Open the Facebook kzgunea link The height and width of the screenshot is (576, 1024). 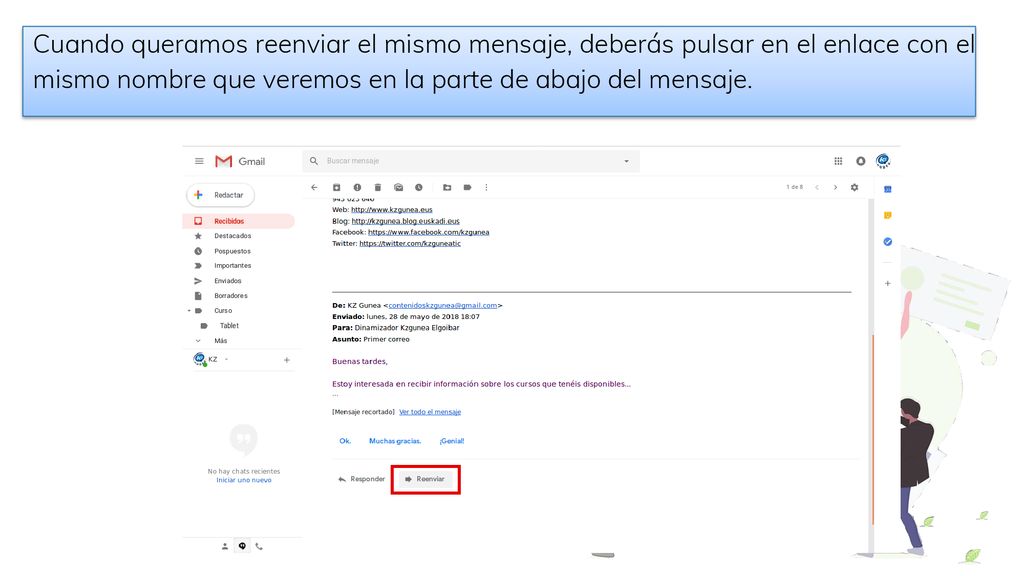(428, 232)
